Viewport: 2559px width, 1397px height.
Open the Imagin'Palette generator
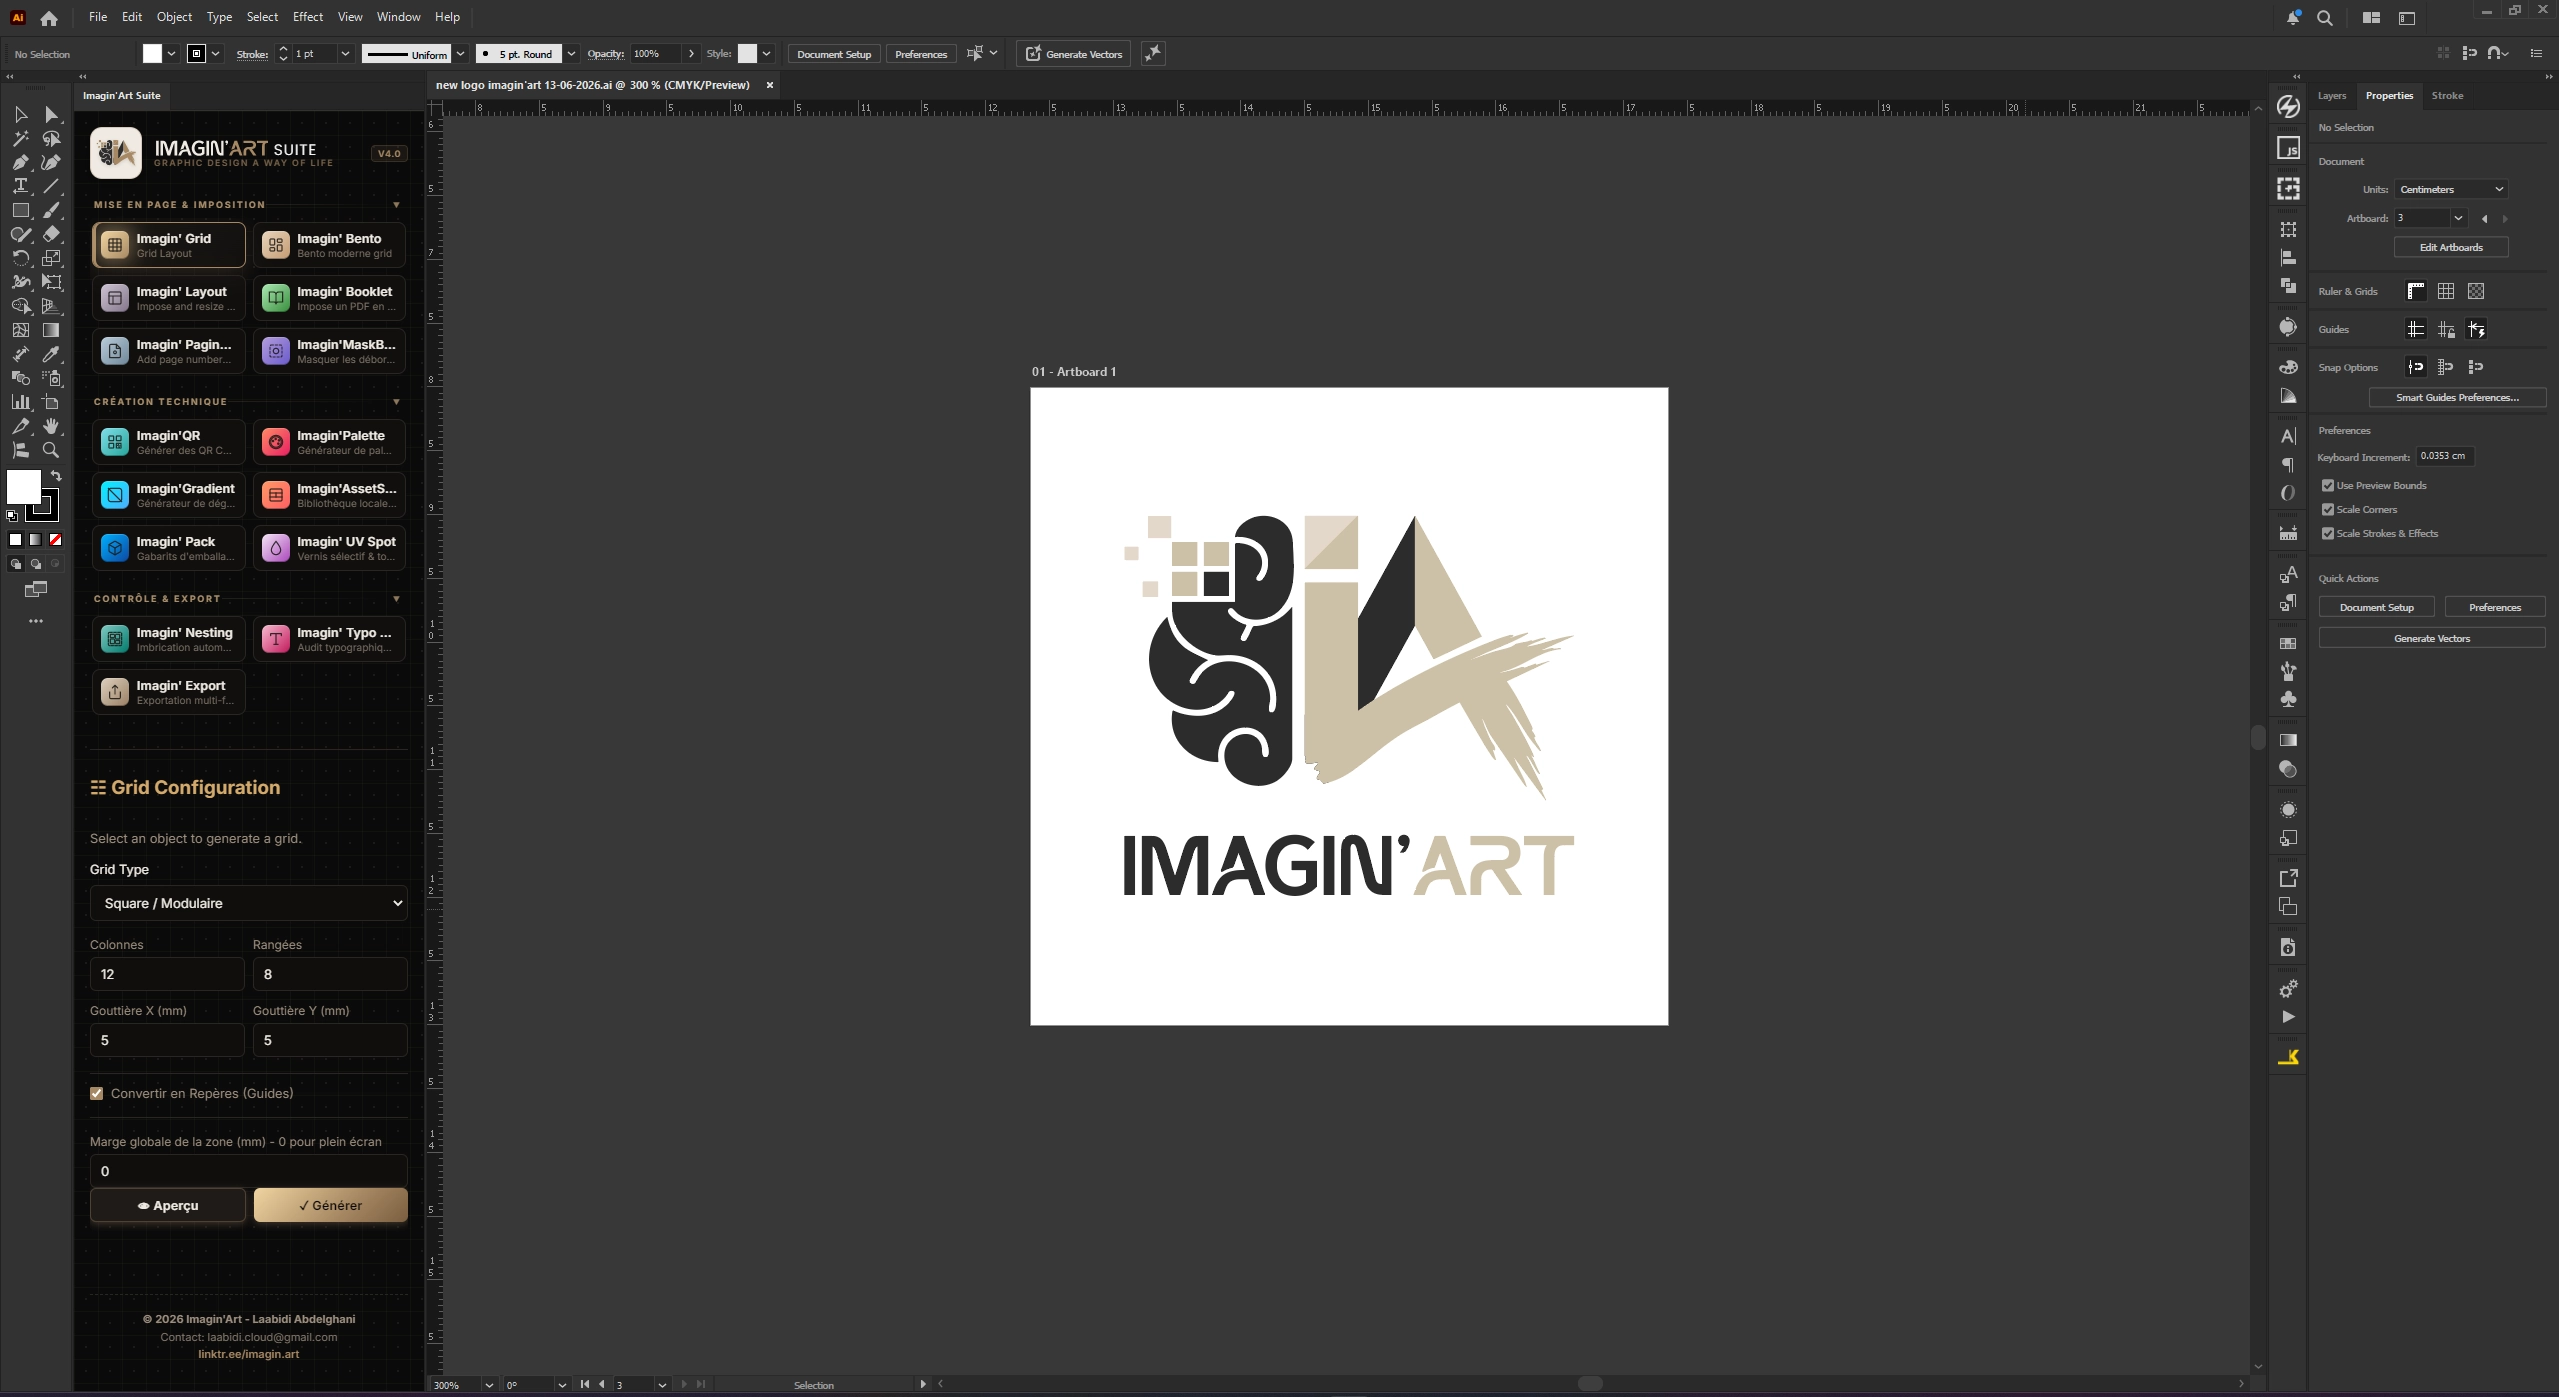point(329,442)
